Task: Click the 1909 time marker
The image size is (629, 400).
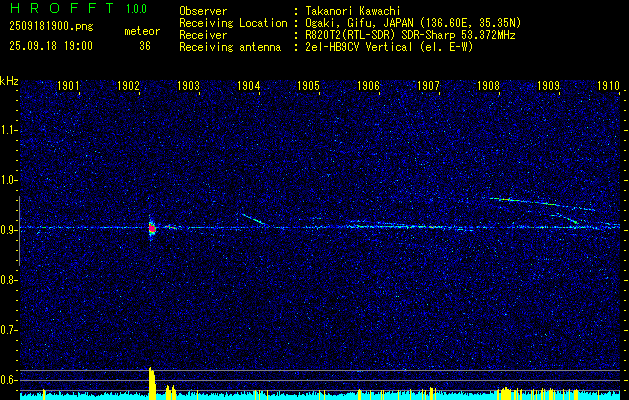Action: 548,86
